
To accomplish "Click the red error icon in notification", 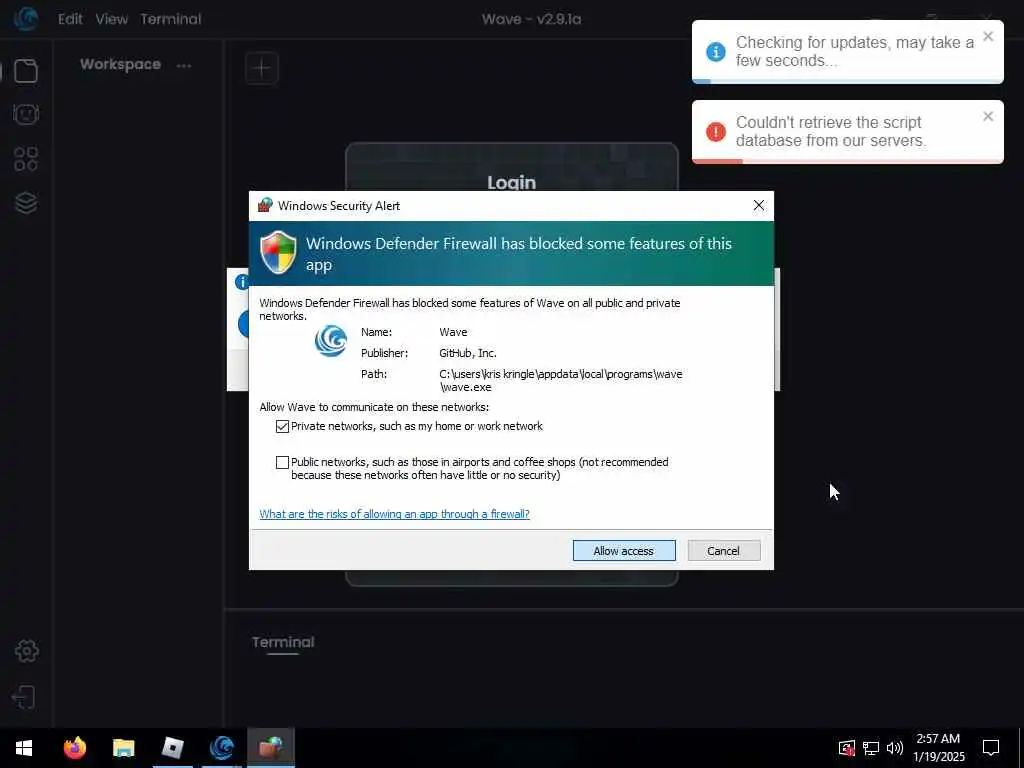I will [x=716, y=131].
